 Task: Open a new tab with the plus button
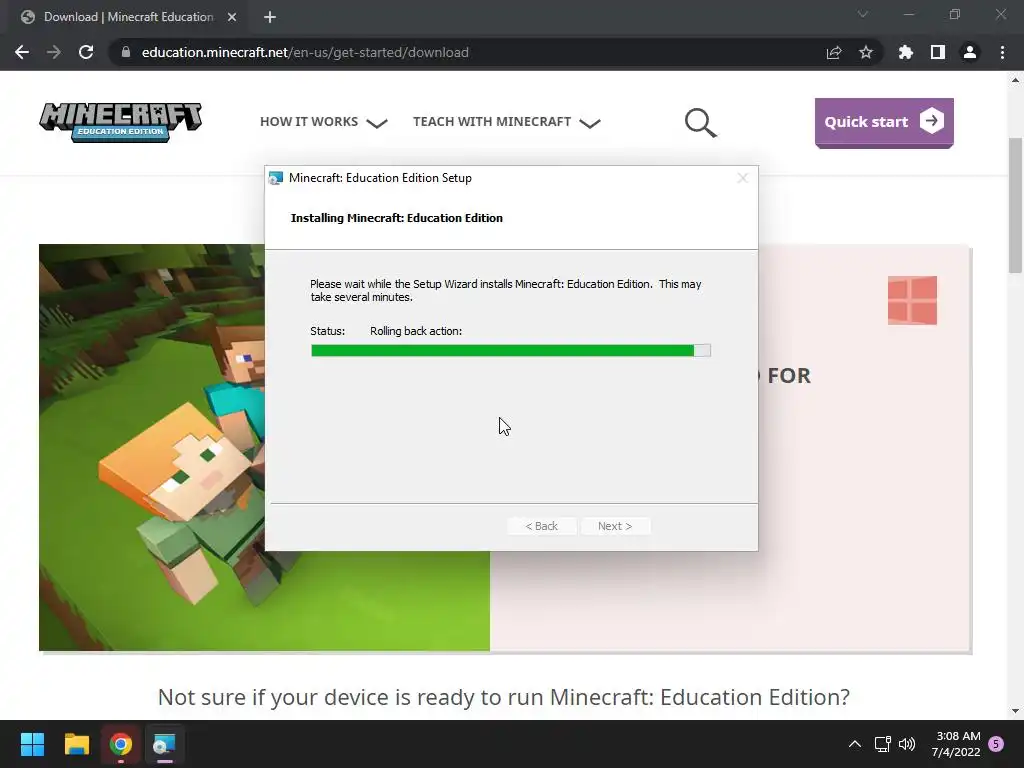(270, 17)
